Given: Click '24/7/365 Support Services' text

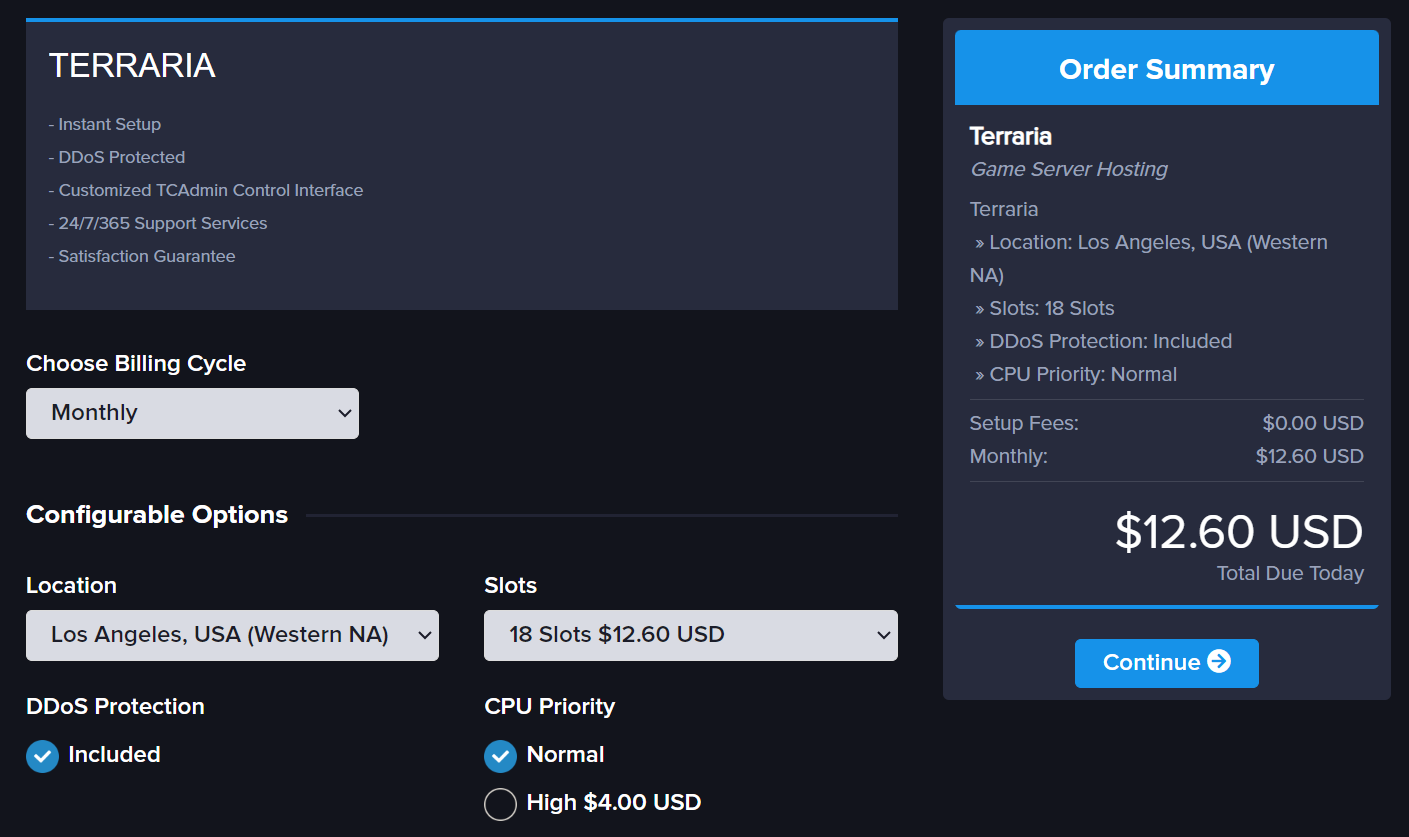Looking at the screenshot, I should (x=158, y=223).
